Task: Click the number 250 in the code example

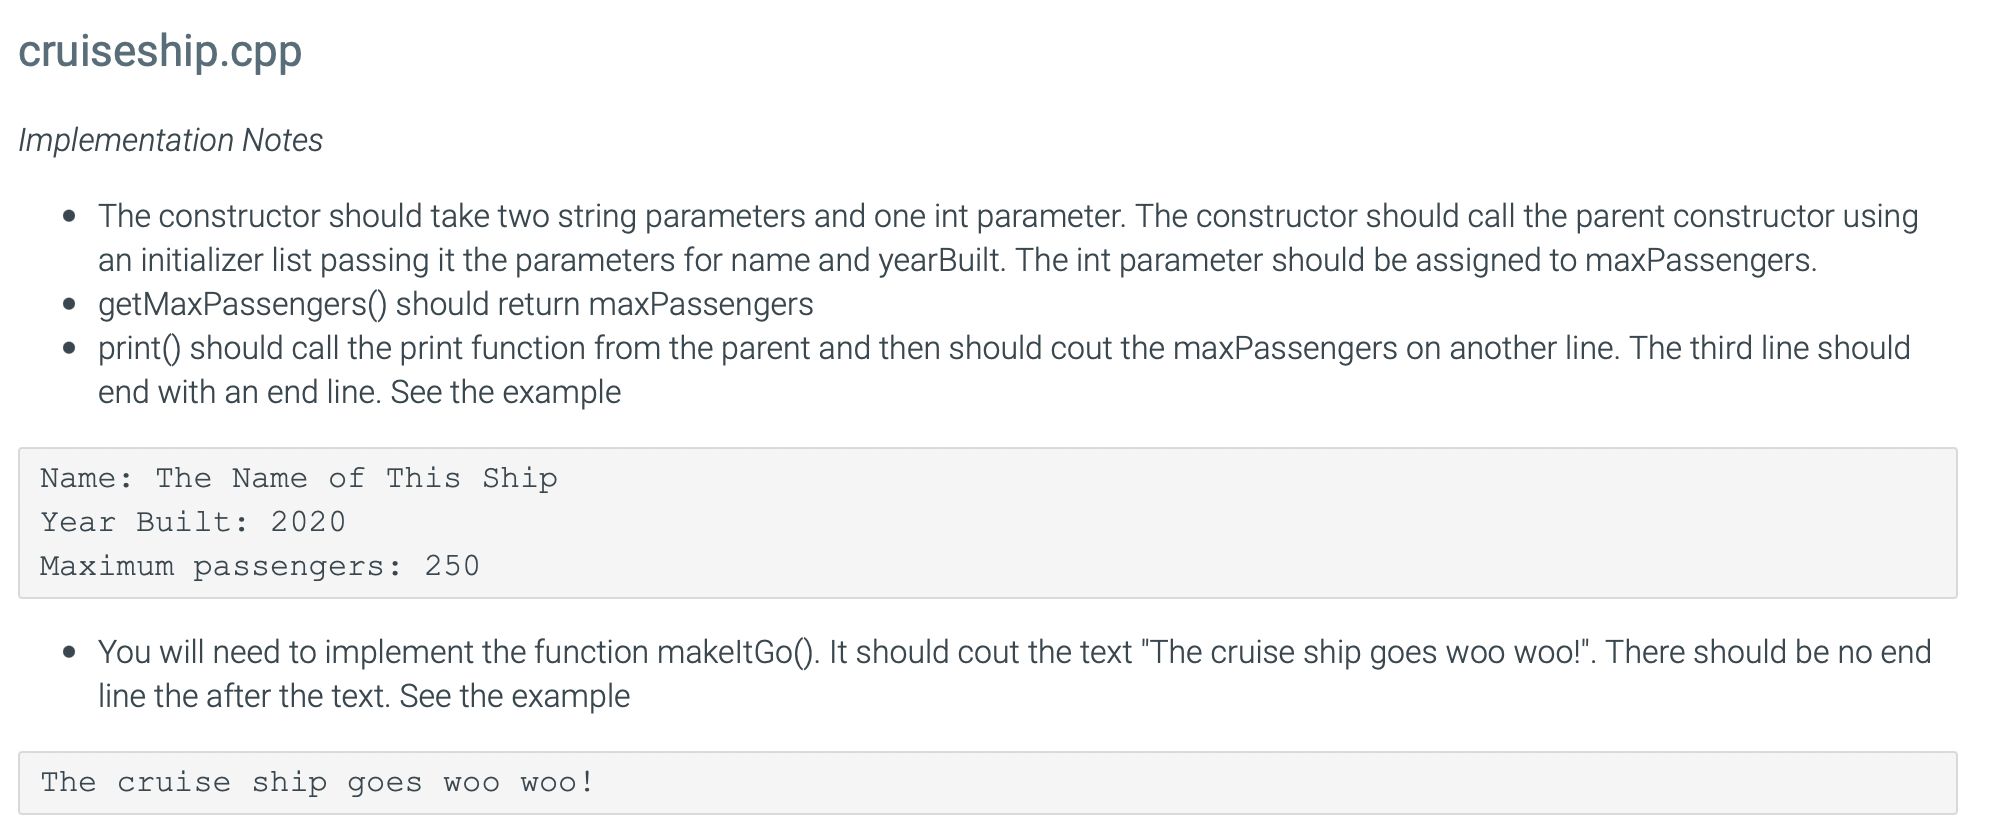Action: 452,566
